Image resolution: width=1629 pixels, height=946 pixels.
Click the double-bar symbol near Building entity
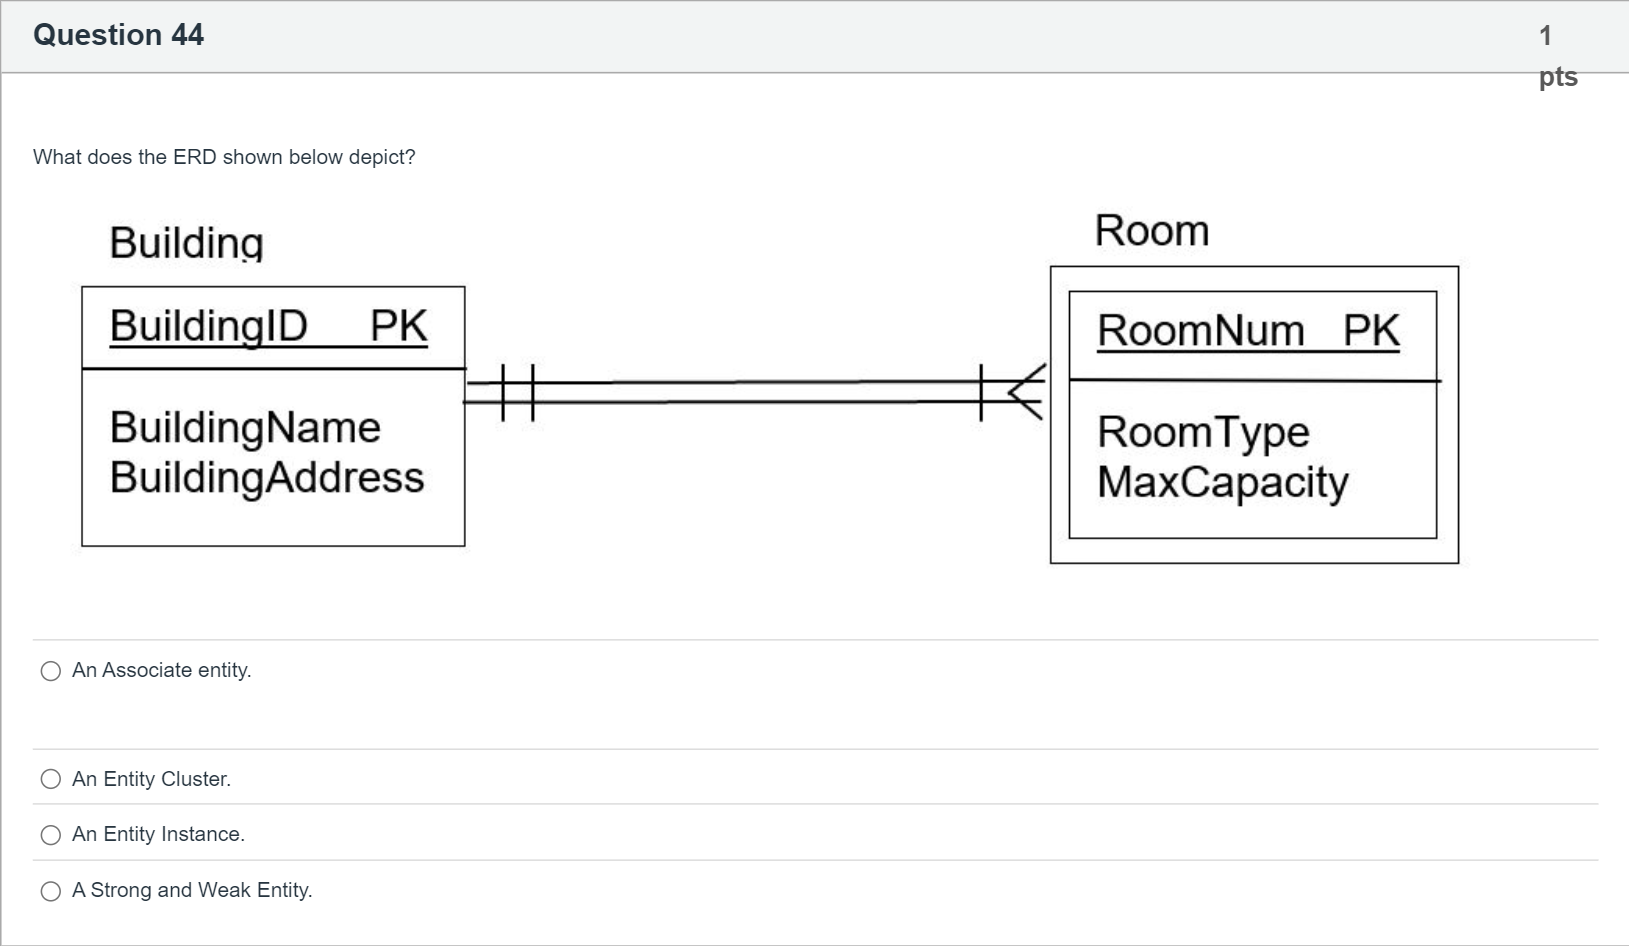[517, 391]
